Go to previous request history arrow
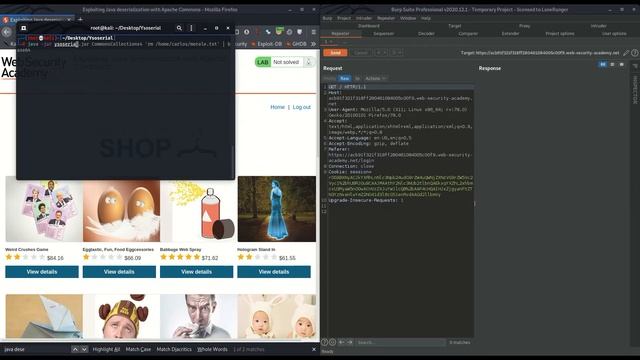Screen dimensions: 640x360 [380, 53]
